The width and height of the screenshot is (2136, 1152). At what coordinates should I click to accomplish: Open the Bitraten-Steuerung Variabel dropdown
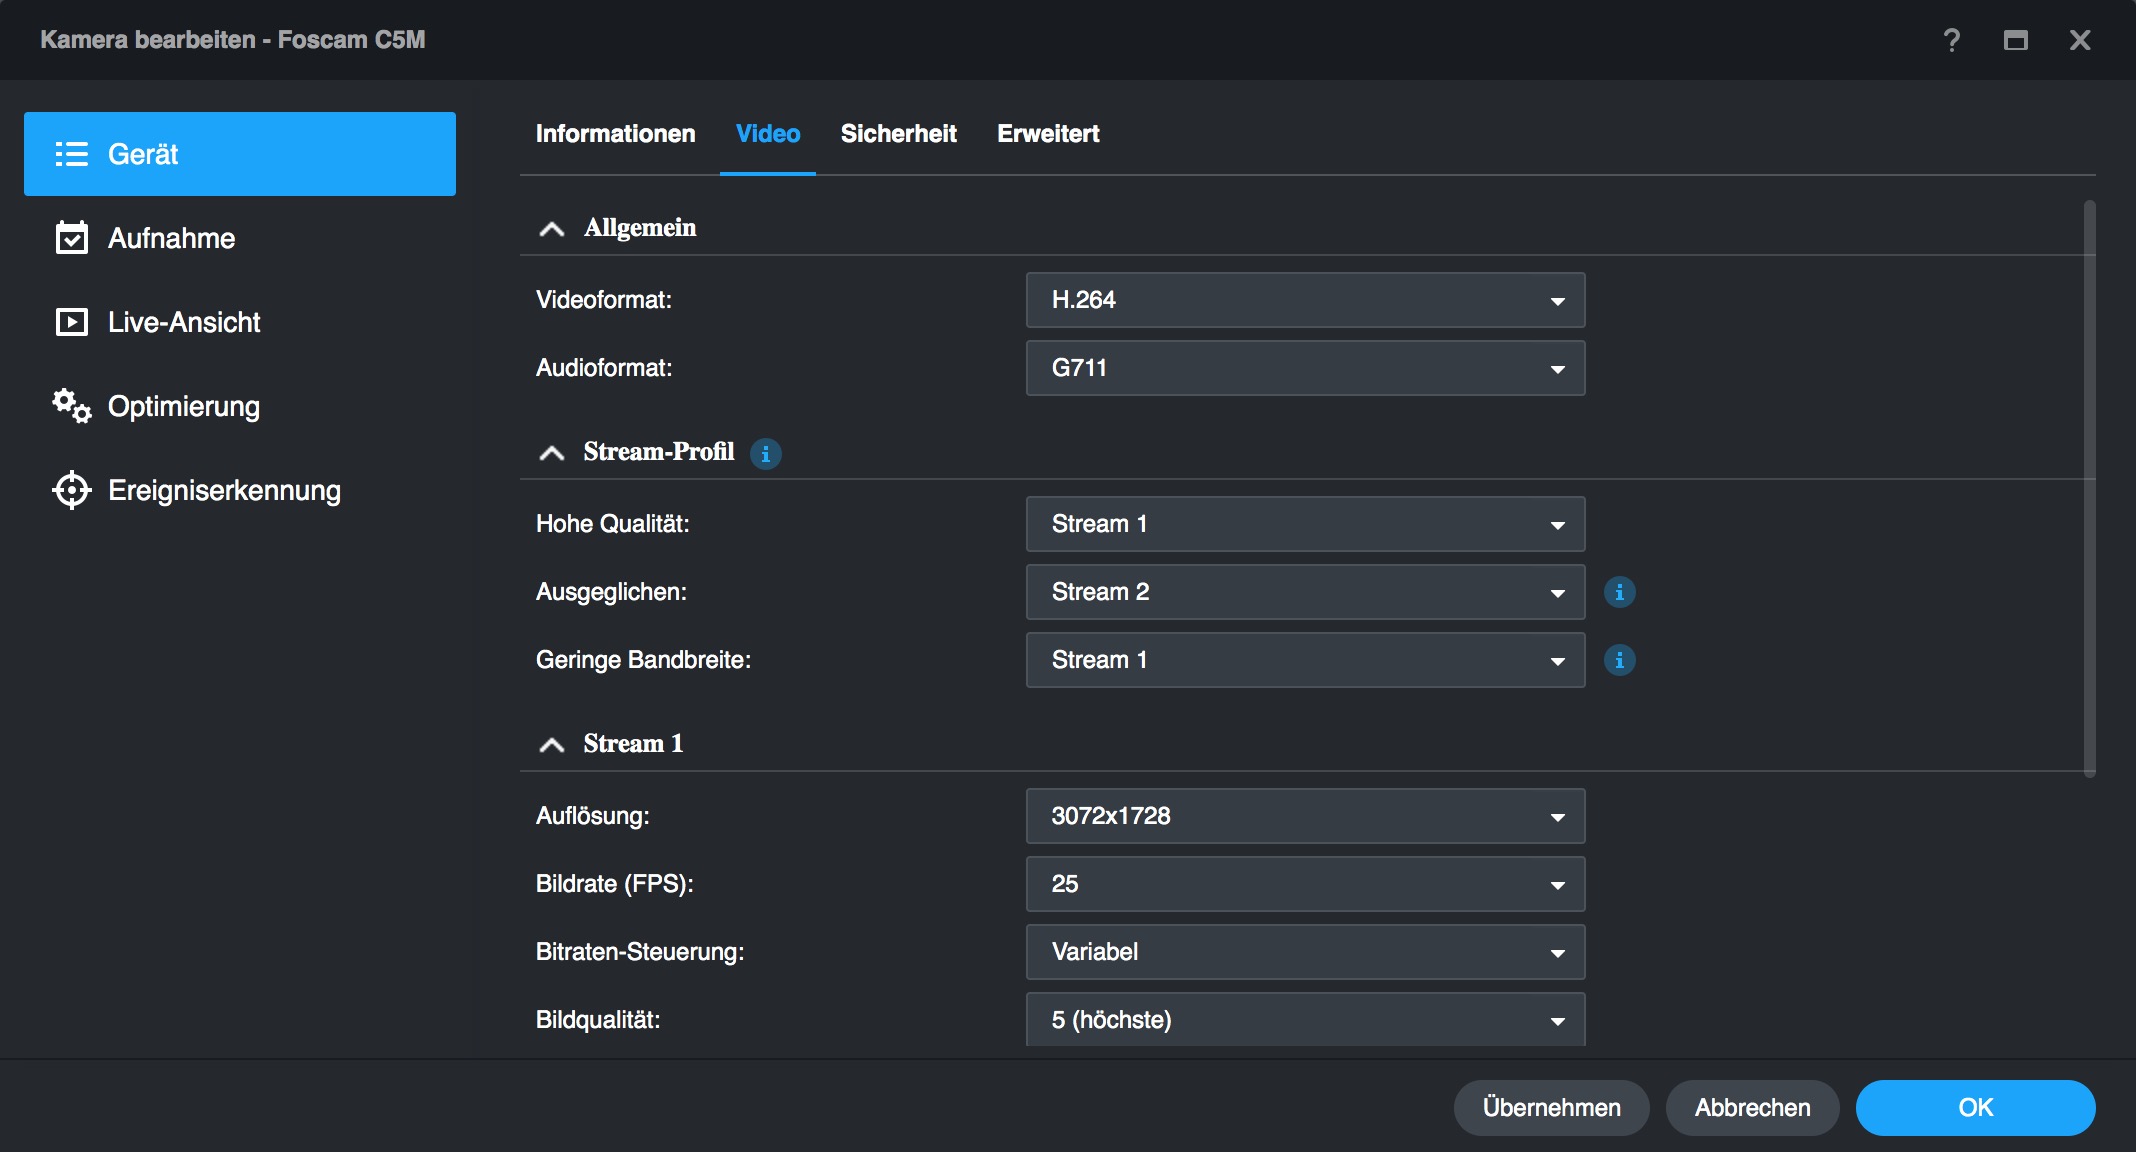coord(1305,952)
